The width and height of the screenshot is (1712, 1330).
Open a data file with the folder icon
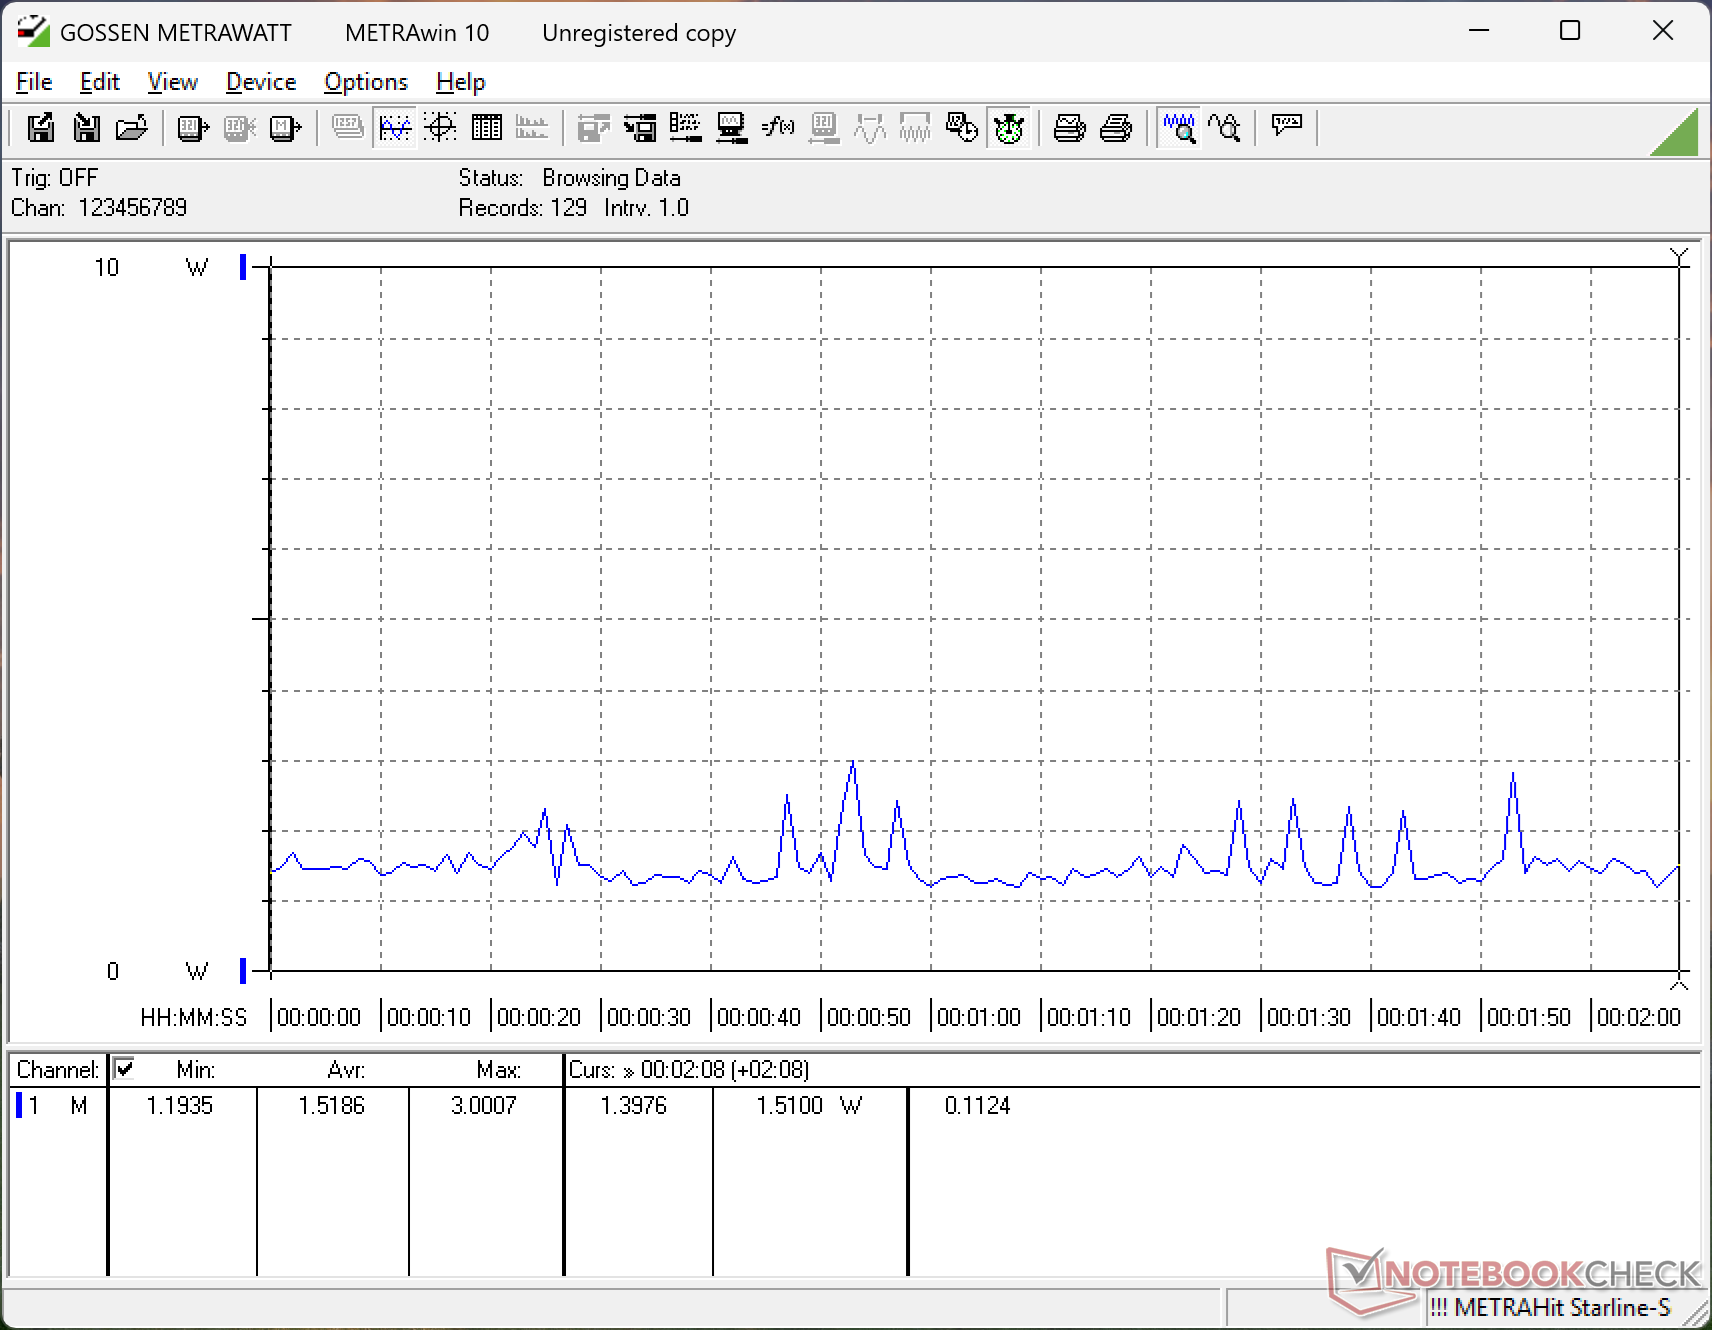point(132,128)
